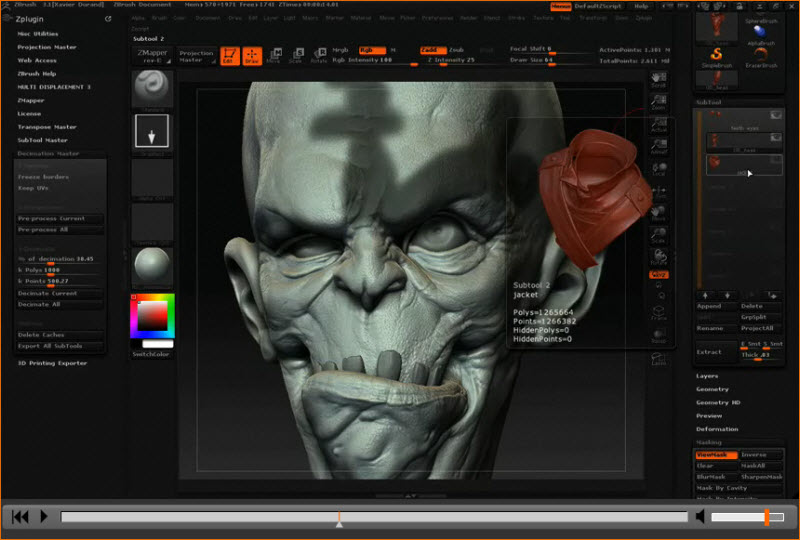Image resolution: width=800 pixels, height=540 pixels.
Task: Open the Transpose Master plugin entry
Action: [x=46, y=127]
